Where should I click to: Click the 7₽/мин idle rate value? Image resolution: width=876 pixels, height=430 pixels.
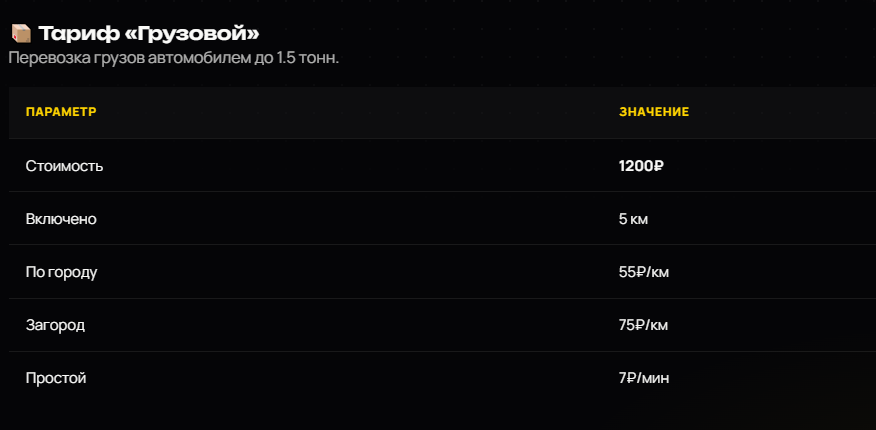point(644,378)
